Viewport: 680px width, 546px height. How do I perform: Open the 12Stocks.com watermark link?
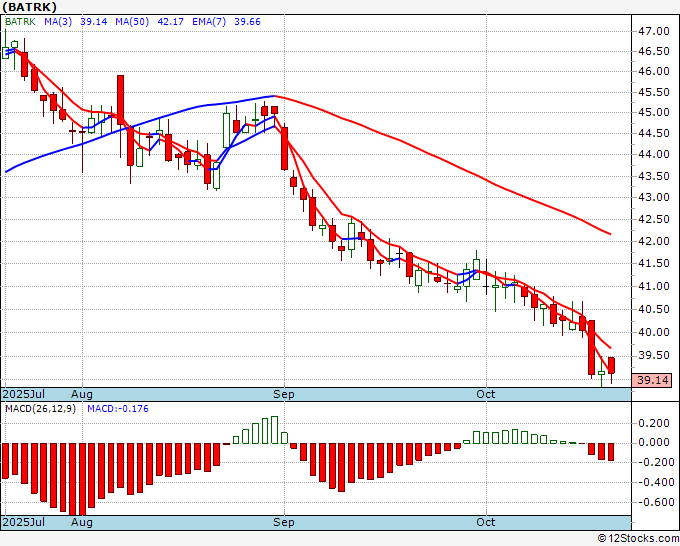click(x=638, y=539)
